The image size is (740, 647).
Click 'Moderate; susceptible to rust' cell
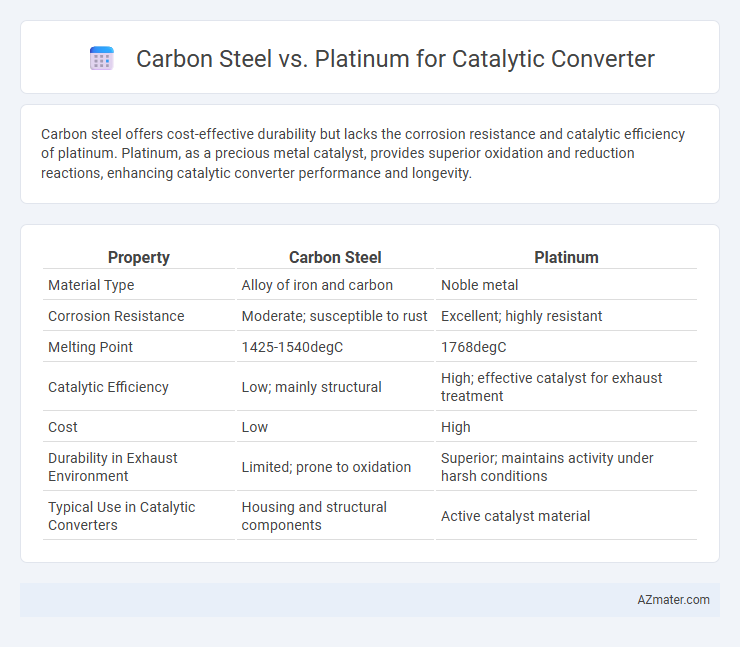[334, 316]
